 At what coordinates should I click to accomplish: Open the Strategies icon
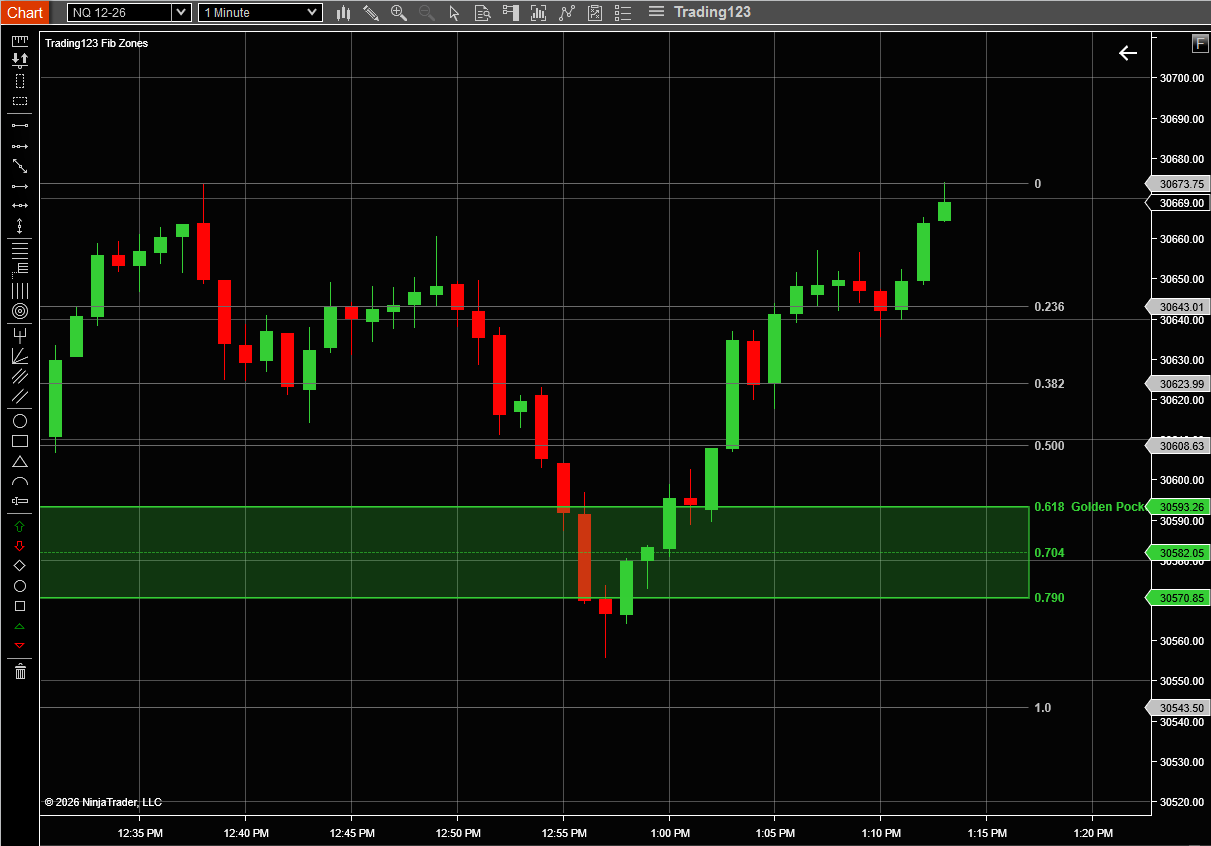coord(567,12)
